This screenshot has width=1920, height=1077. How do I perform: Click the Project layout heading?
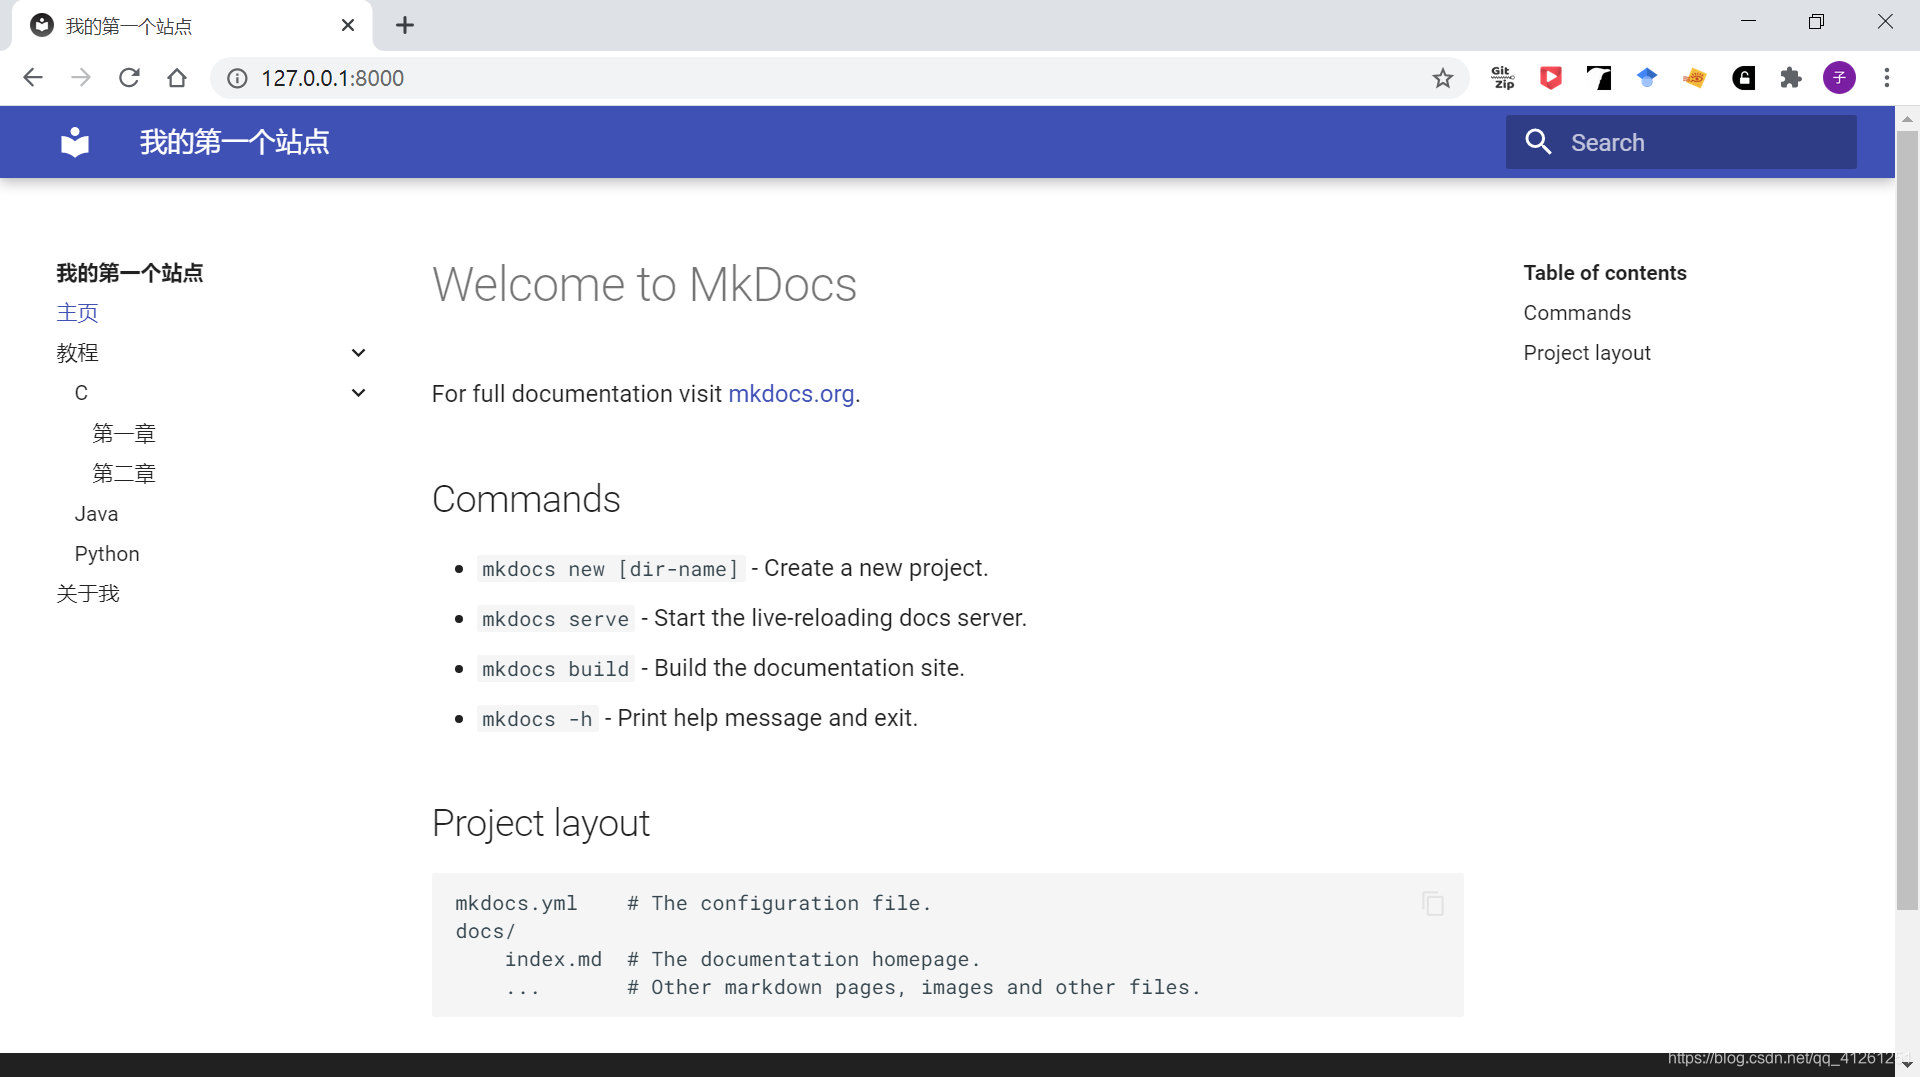coord(541,824)
